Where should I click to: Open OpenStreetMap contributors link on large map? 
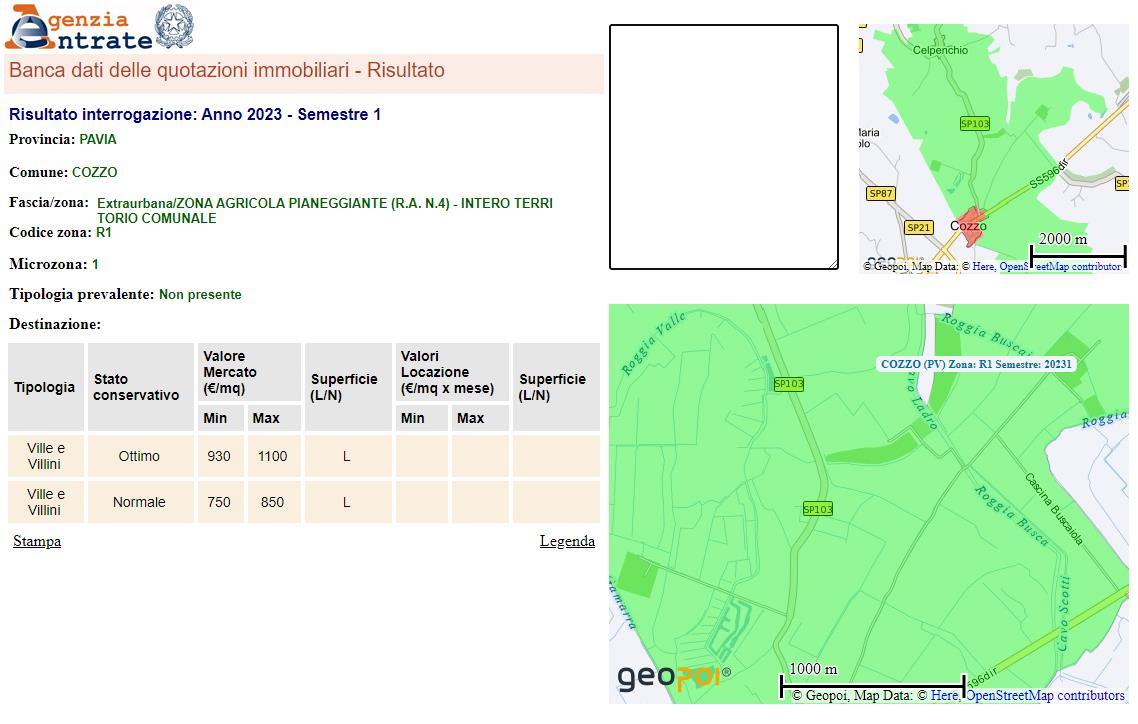[x=1044, y=695]
